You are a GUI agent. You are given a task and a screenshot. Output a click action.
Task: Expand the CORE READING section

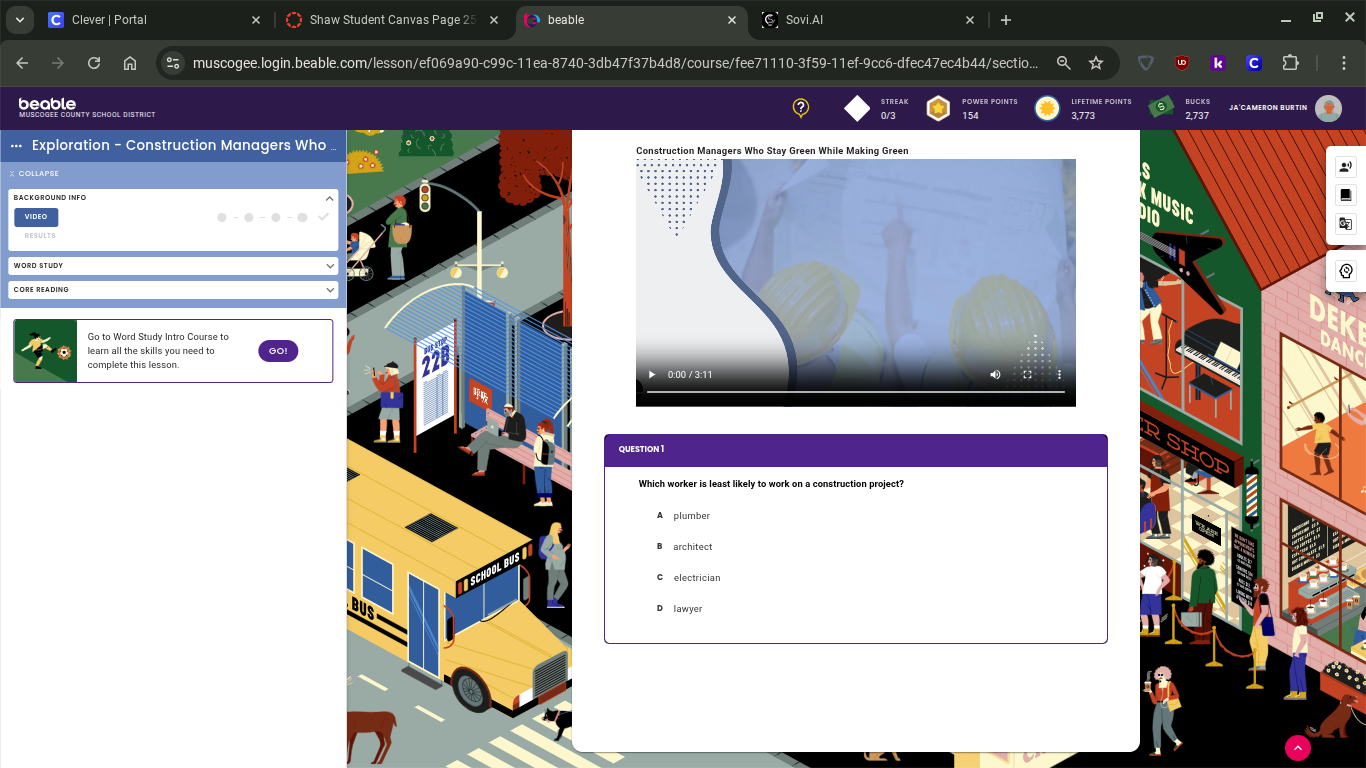172,290
